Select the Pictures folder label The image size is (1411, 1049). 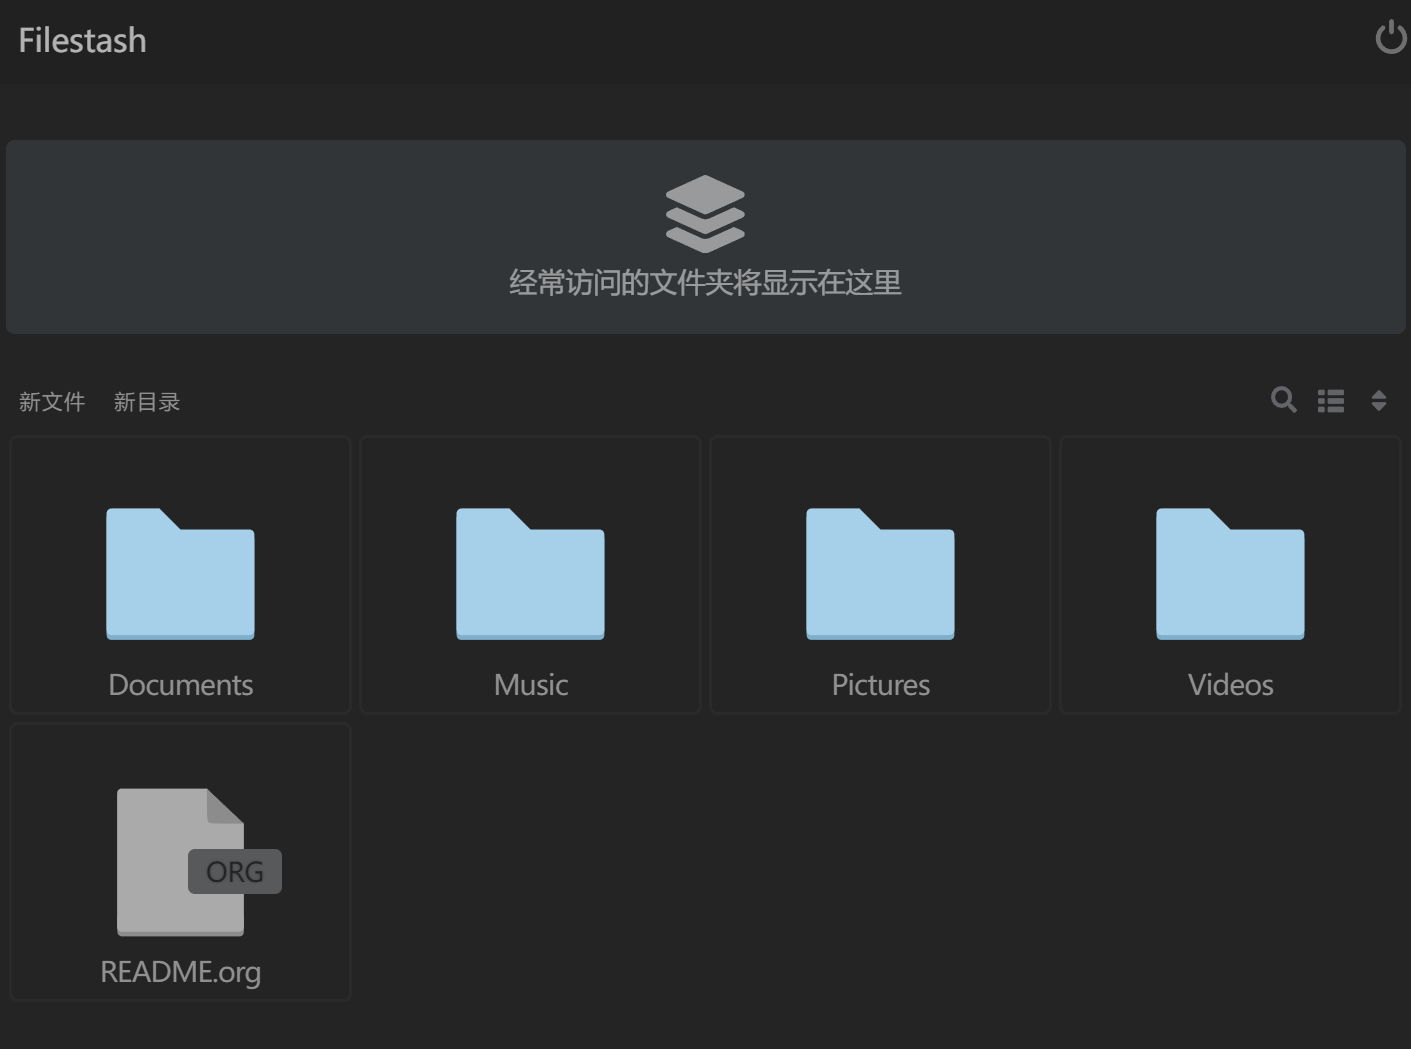(x=880, y=684)
